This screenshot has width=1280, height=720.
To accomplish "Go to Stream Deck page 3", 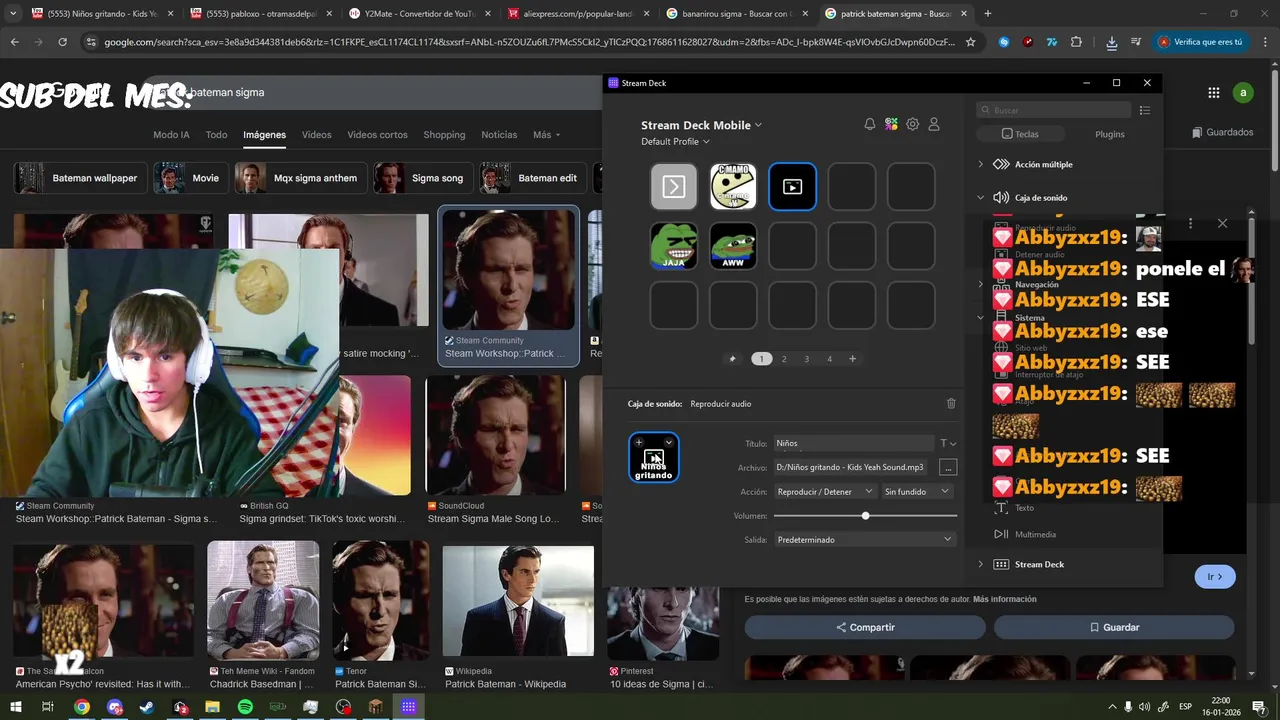I will (807, 359).
